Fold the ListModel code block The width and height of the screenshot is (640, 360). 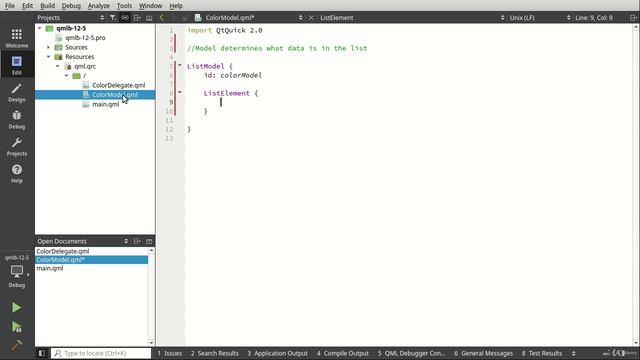pos(180,65)
